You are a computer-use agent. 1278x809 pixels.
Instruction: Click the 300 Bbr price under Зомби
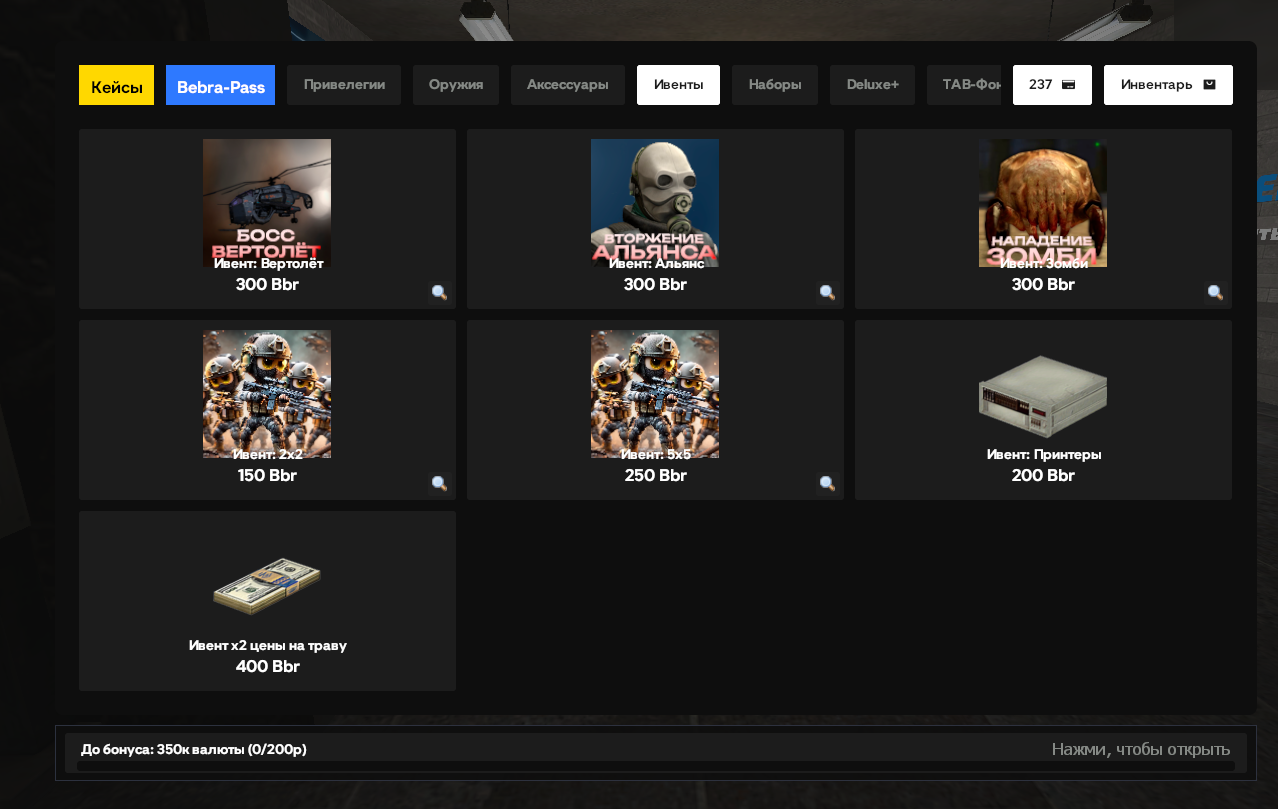click(x=1043, y=285)
